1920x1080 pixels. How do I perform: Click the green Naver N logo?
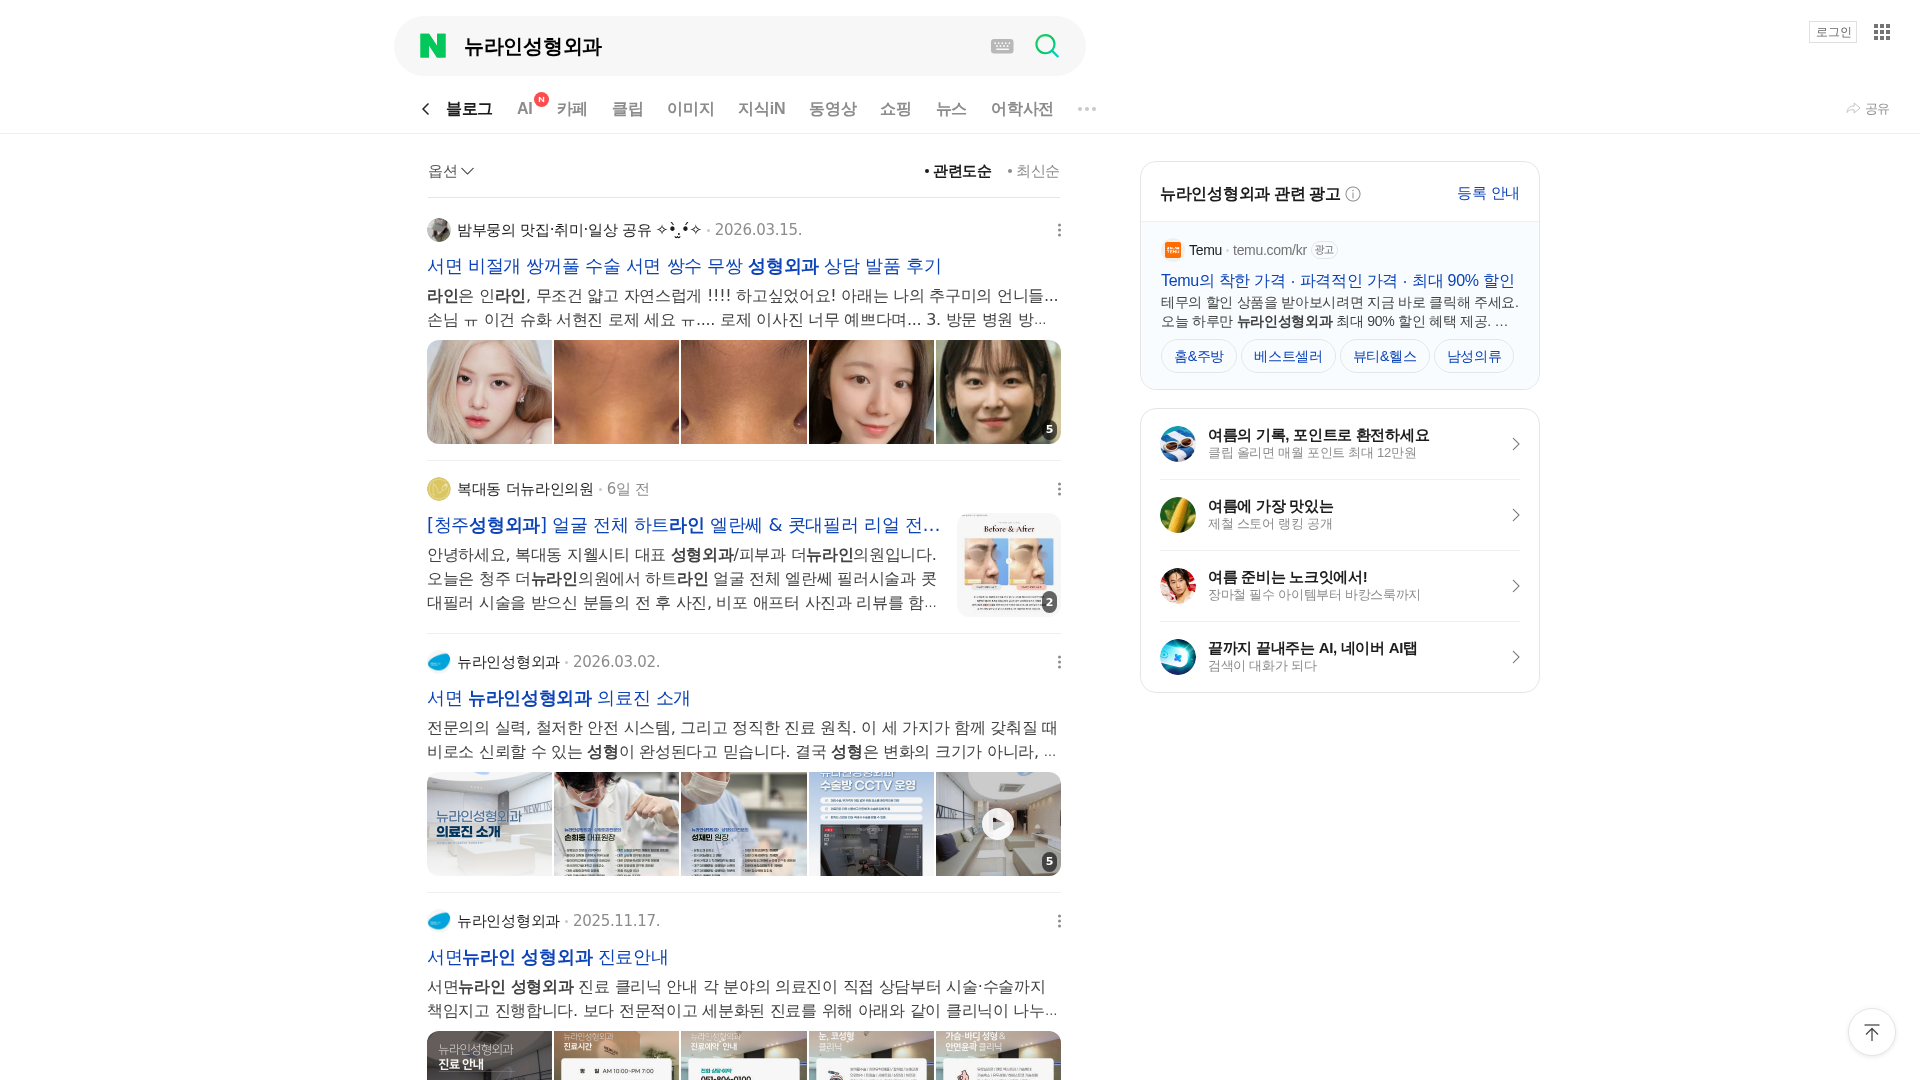coord(433,46)
